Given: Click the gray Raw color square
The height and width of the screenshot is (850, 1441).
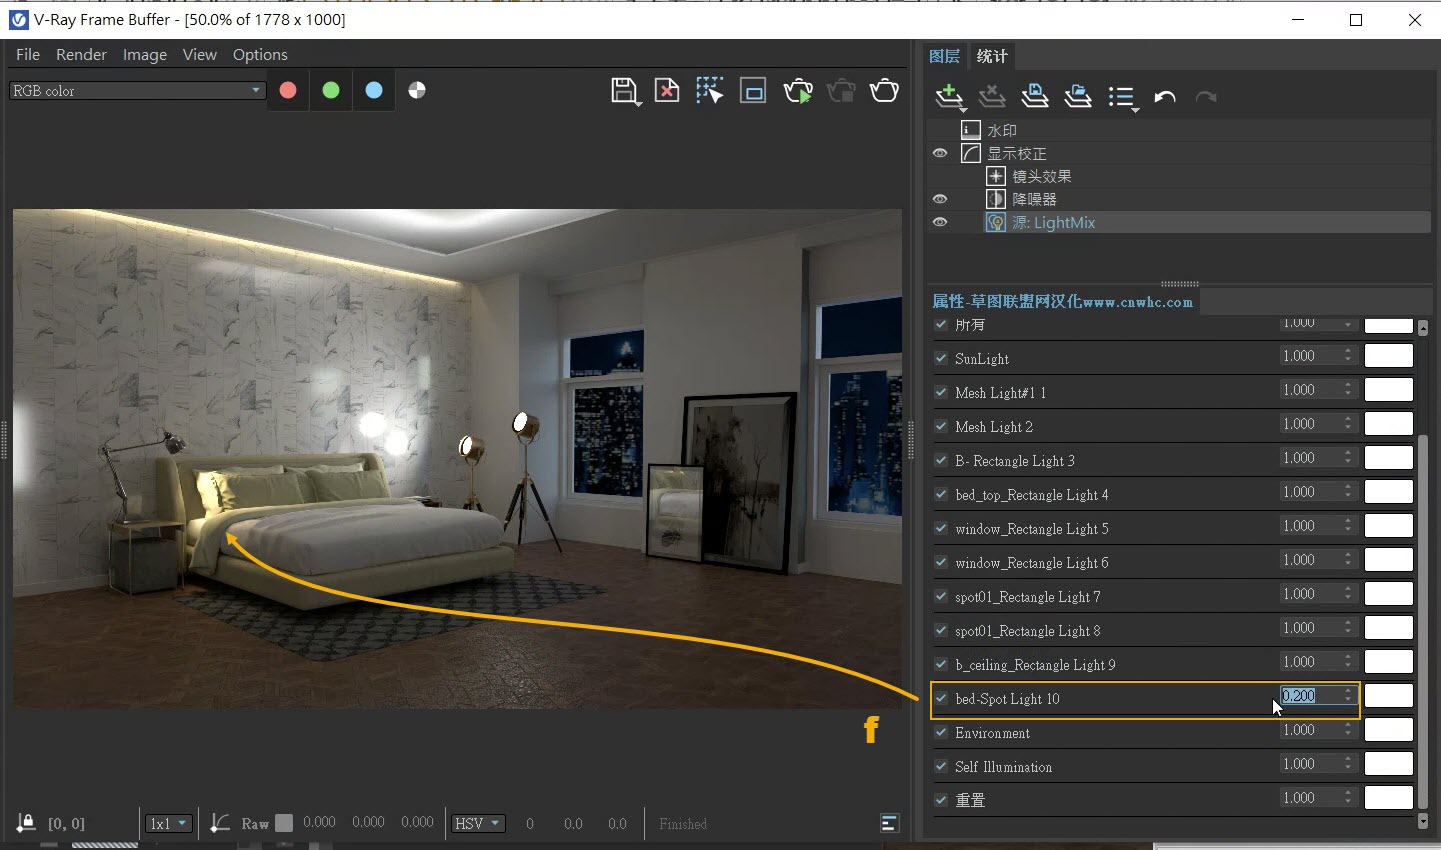Looking at the screenshot, I should click(284, 823).
